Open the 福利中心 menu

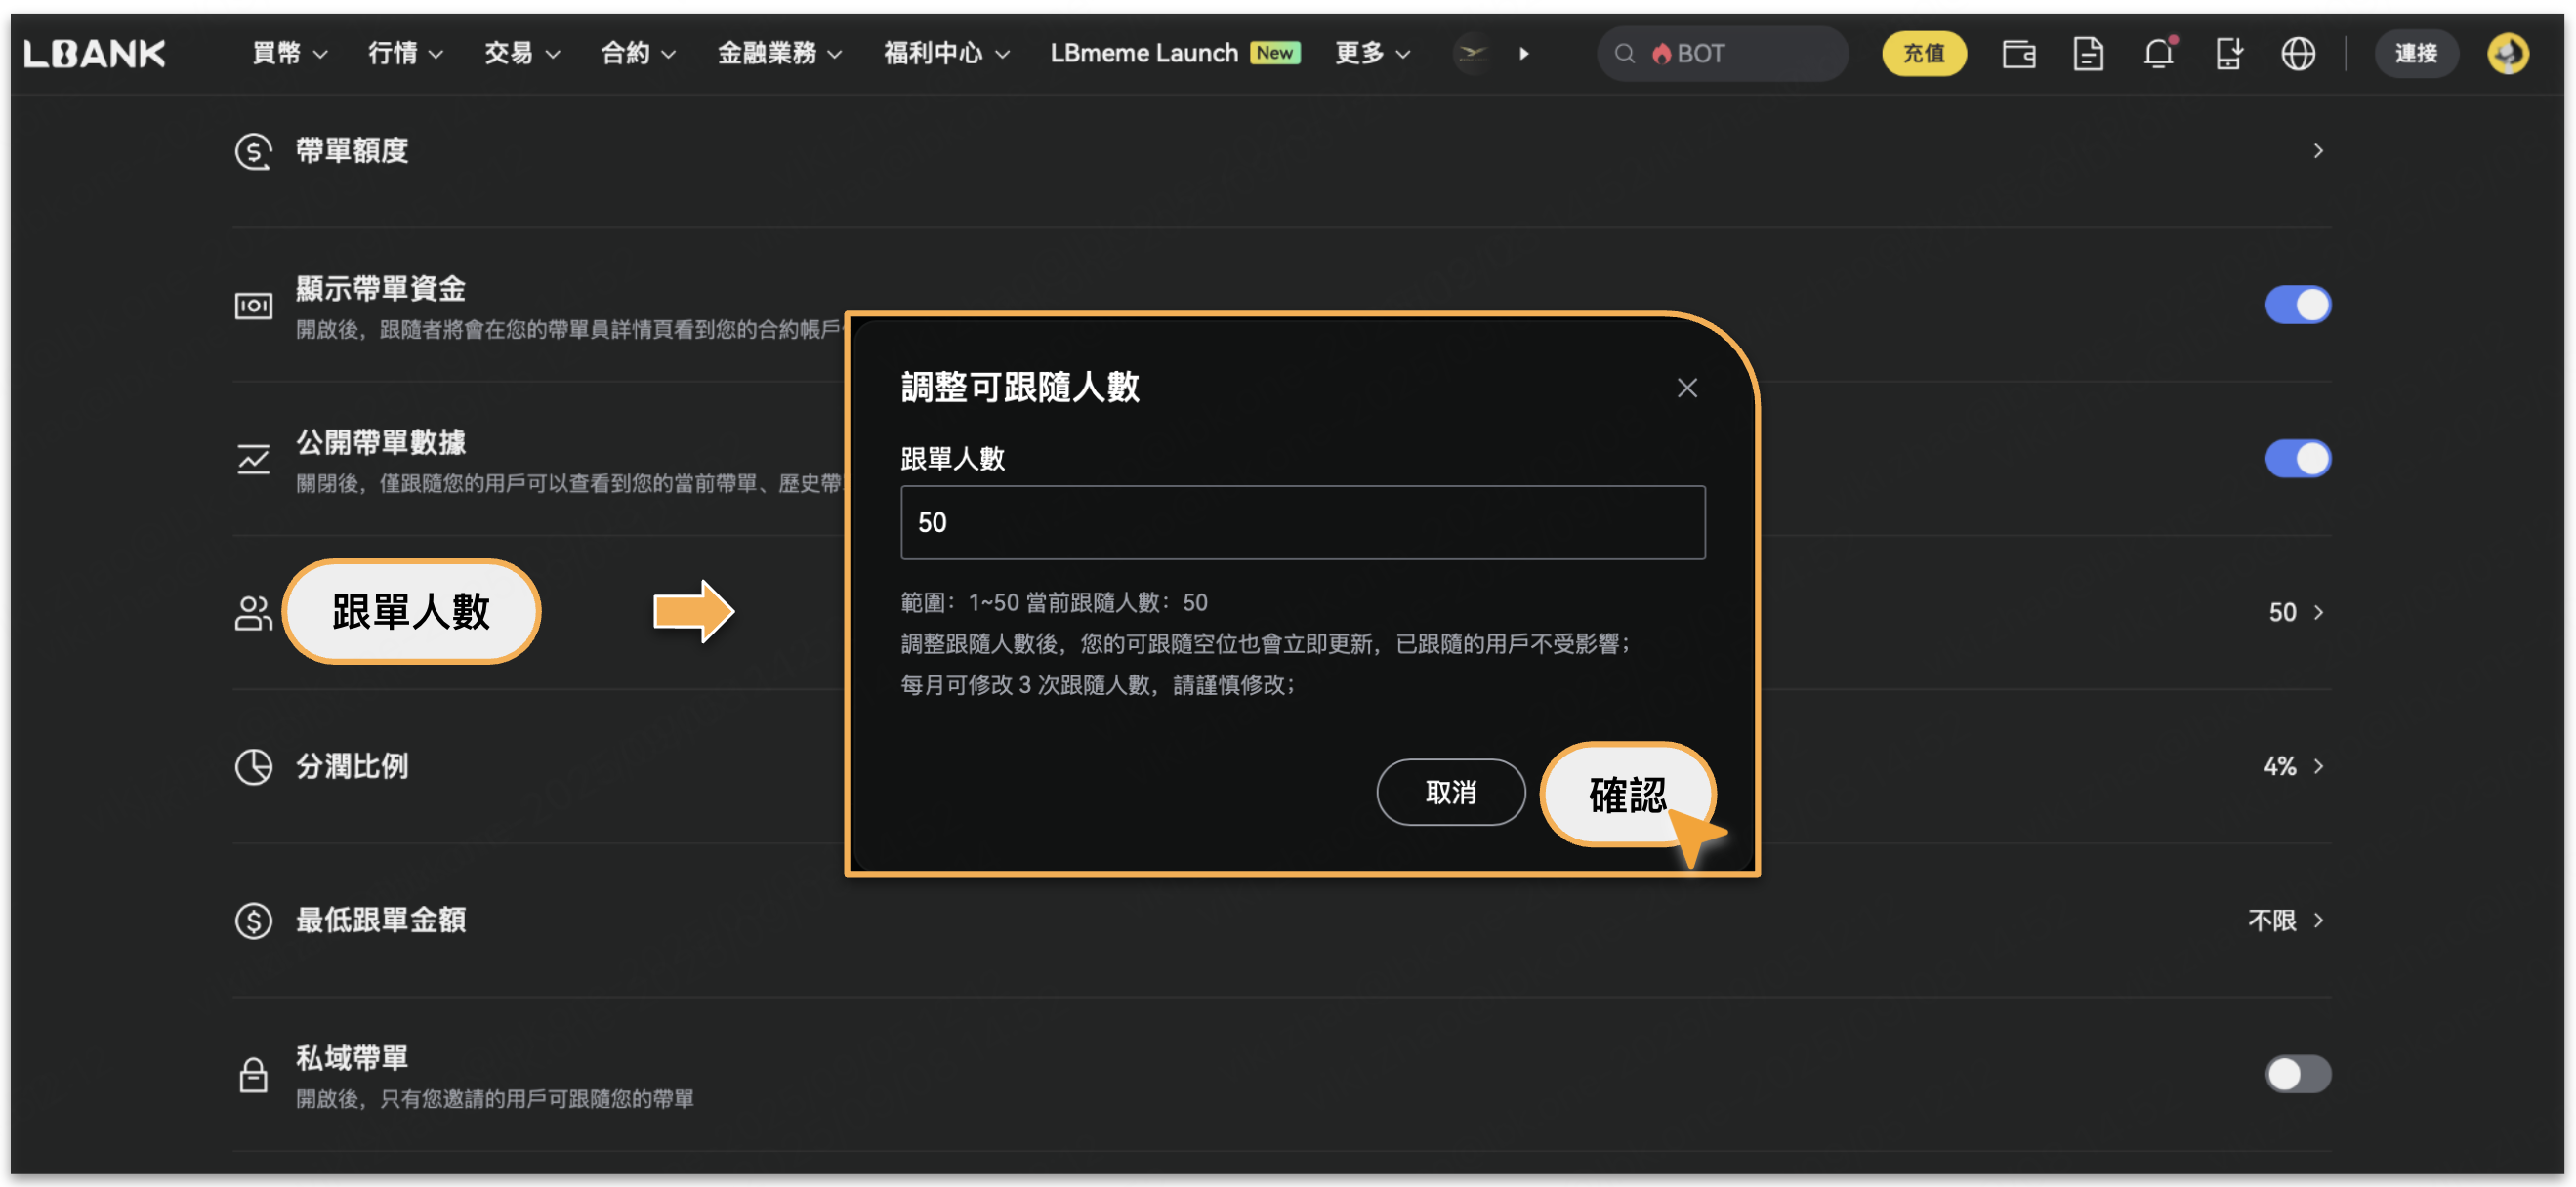tap(946, 53)
